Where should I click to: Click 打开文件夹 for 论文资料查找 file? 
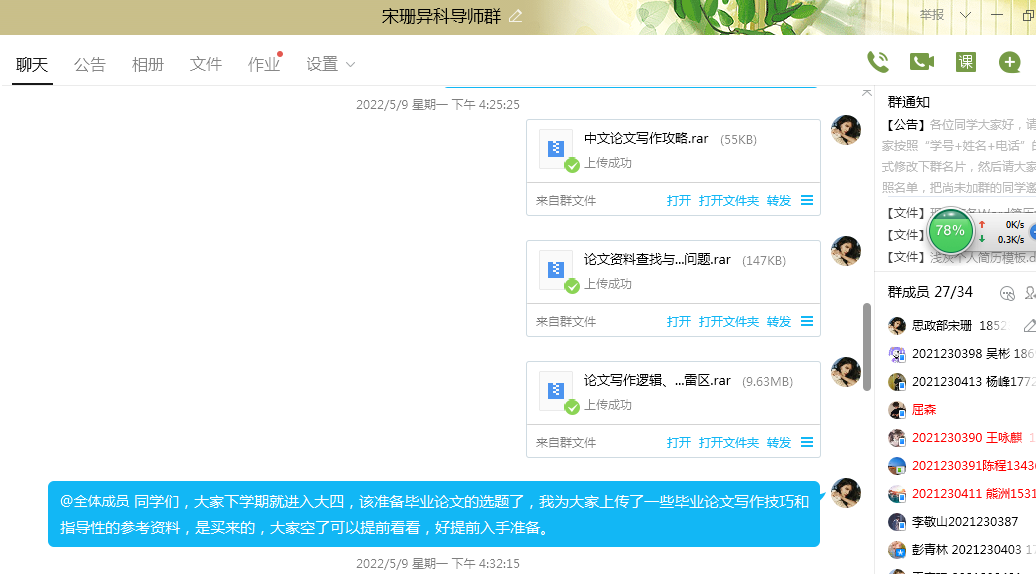point(728,321)
